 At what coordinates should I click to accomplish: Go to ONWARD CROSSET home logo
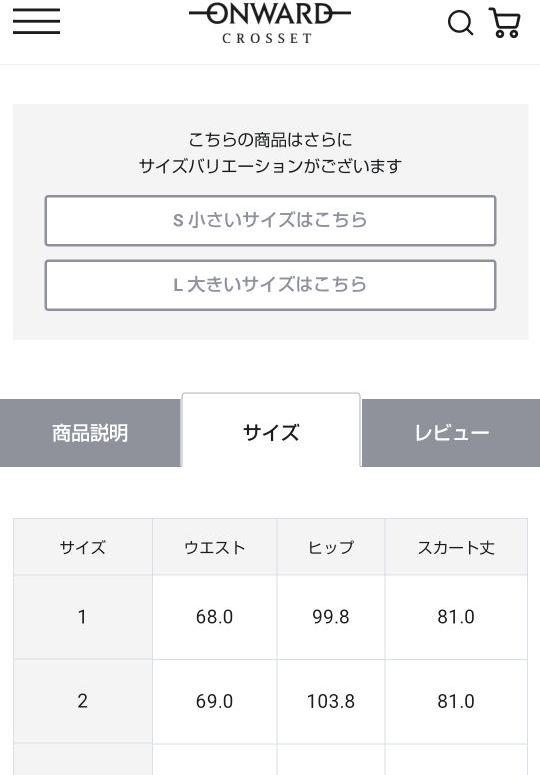[270, 24]
